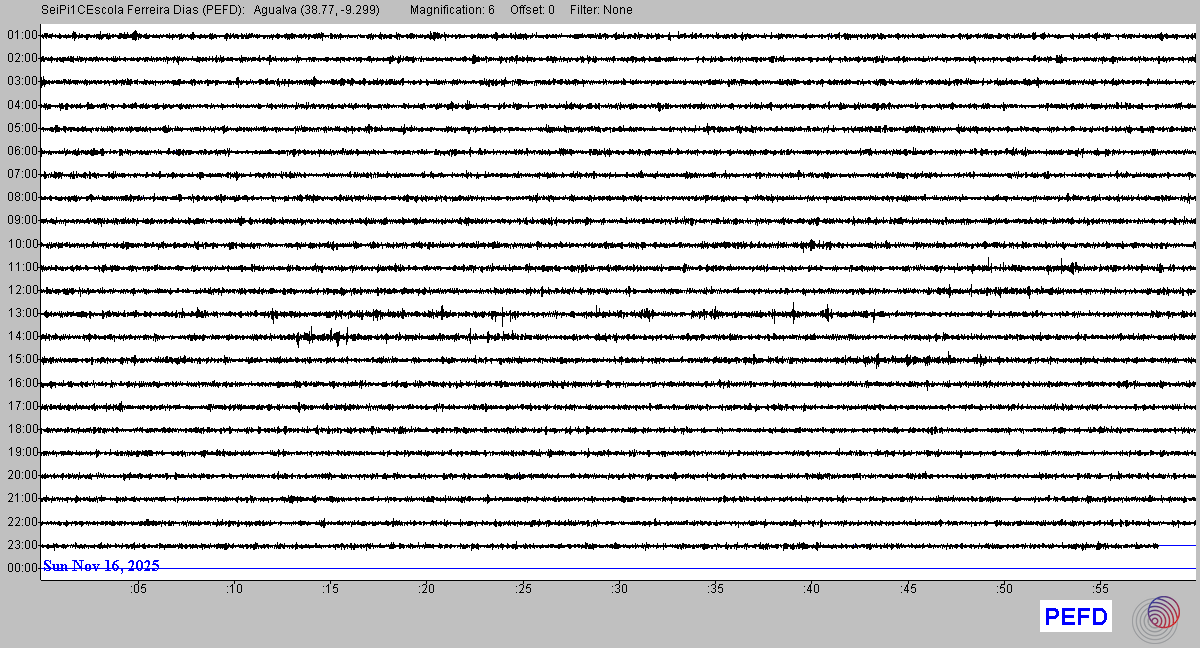Click the Sun Nov 16, 2025 date label
1200x648 pixels.
point(101,566)
